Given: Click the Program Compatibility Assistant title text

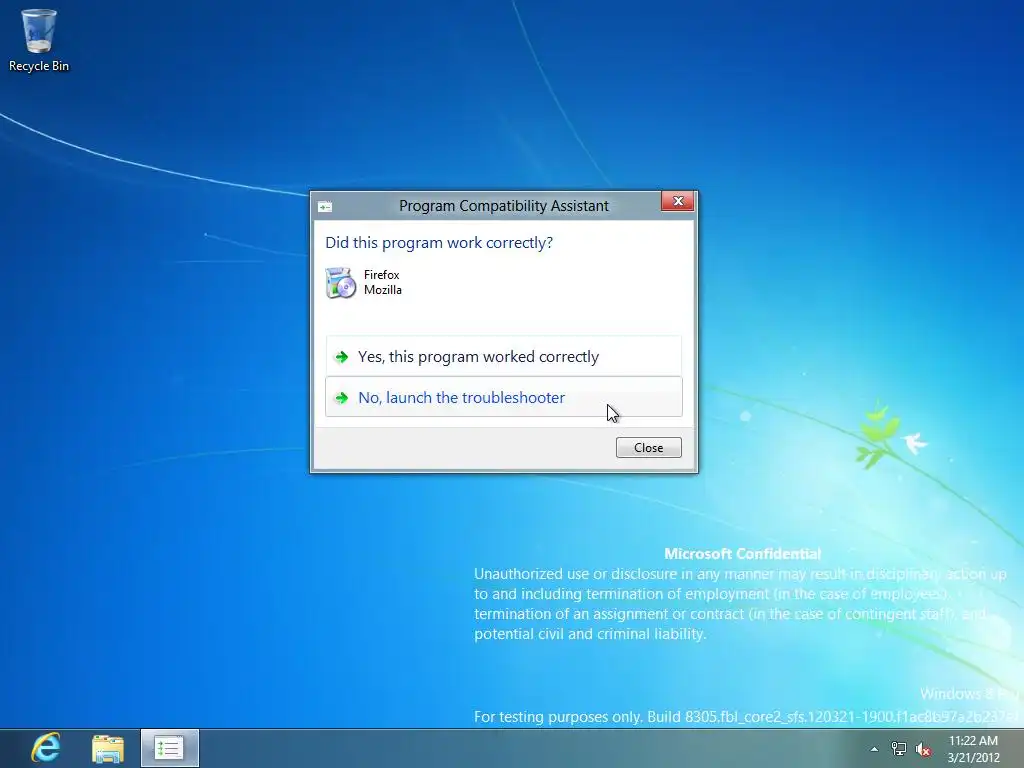Looking at the screenshot, I should tap(504, 206).
